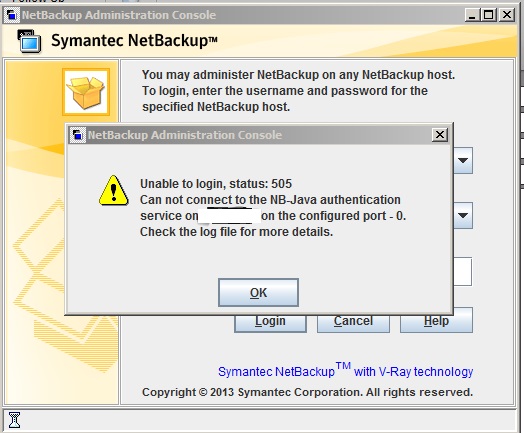Click 'You may administer NetBackup' instruction text
The height and width of the screenshot is (433, 524).
pyautogui.click(x=298, y=91)
